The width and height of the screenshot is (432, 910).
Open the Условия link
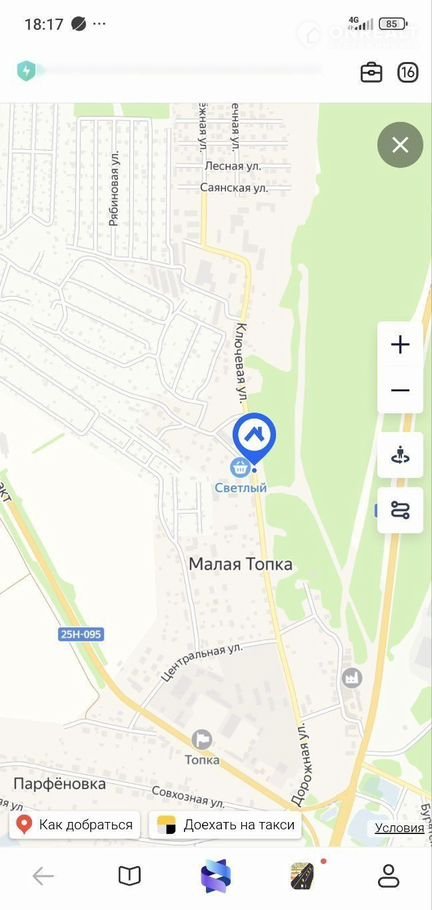(x=399, y=828)
